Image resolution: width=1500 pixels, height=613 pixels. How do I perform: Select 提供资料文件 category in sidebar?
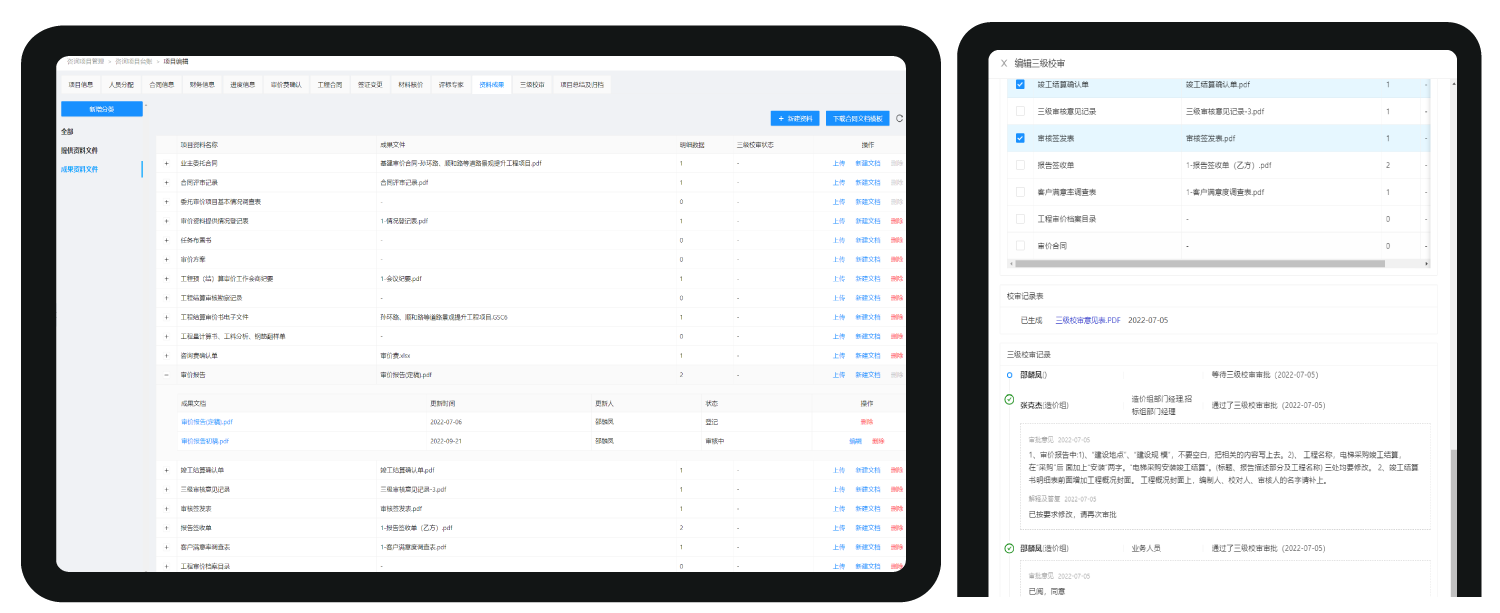click(79, 150)
